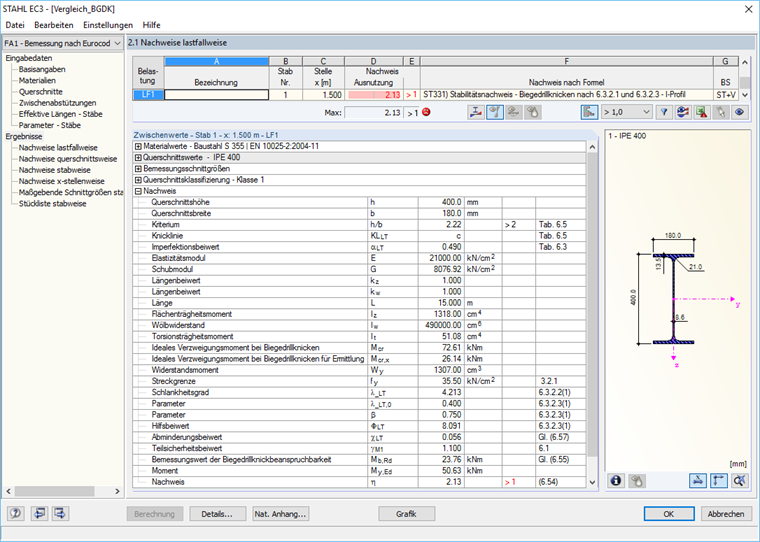Click the greyed eye with drop icon in results toolbar
The width and height of the screenshot is (760, 542).
click(x=533, y=112)
